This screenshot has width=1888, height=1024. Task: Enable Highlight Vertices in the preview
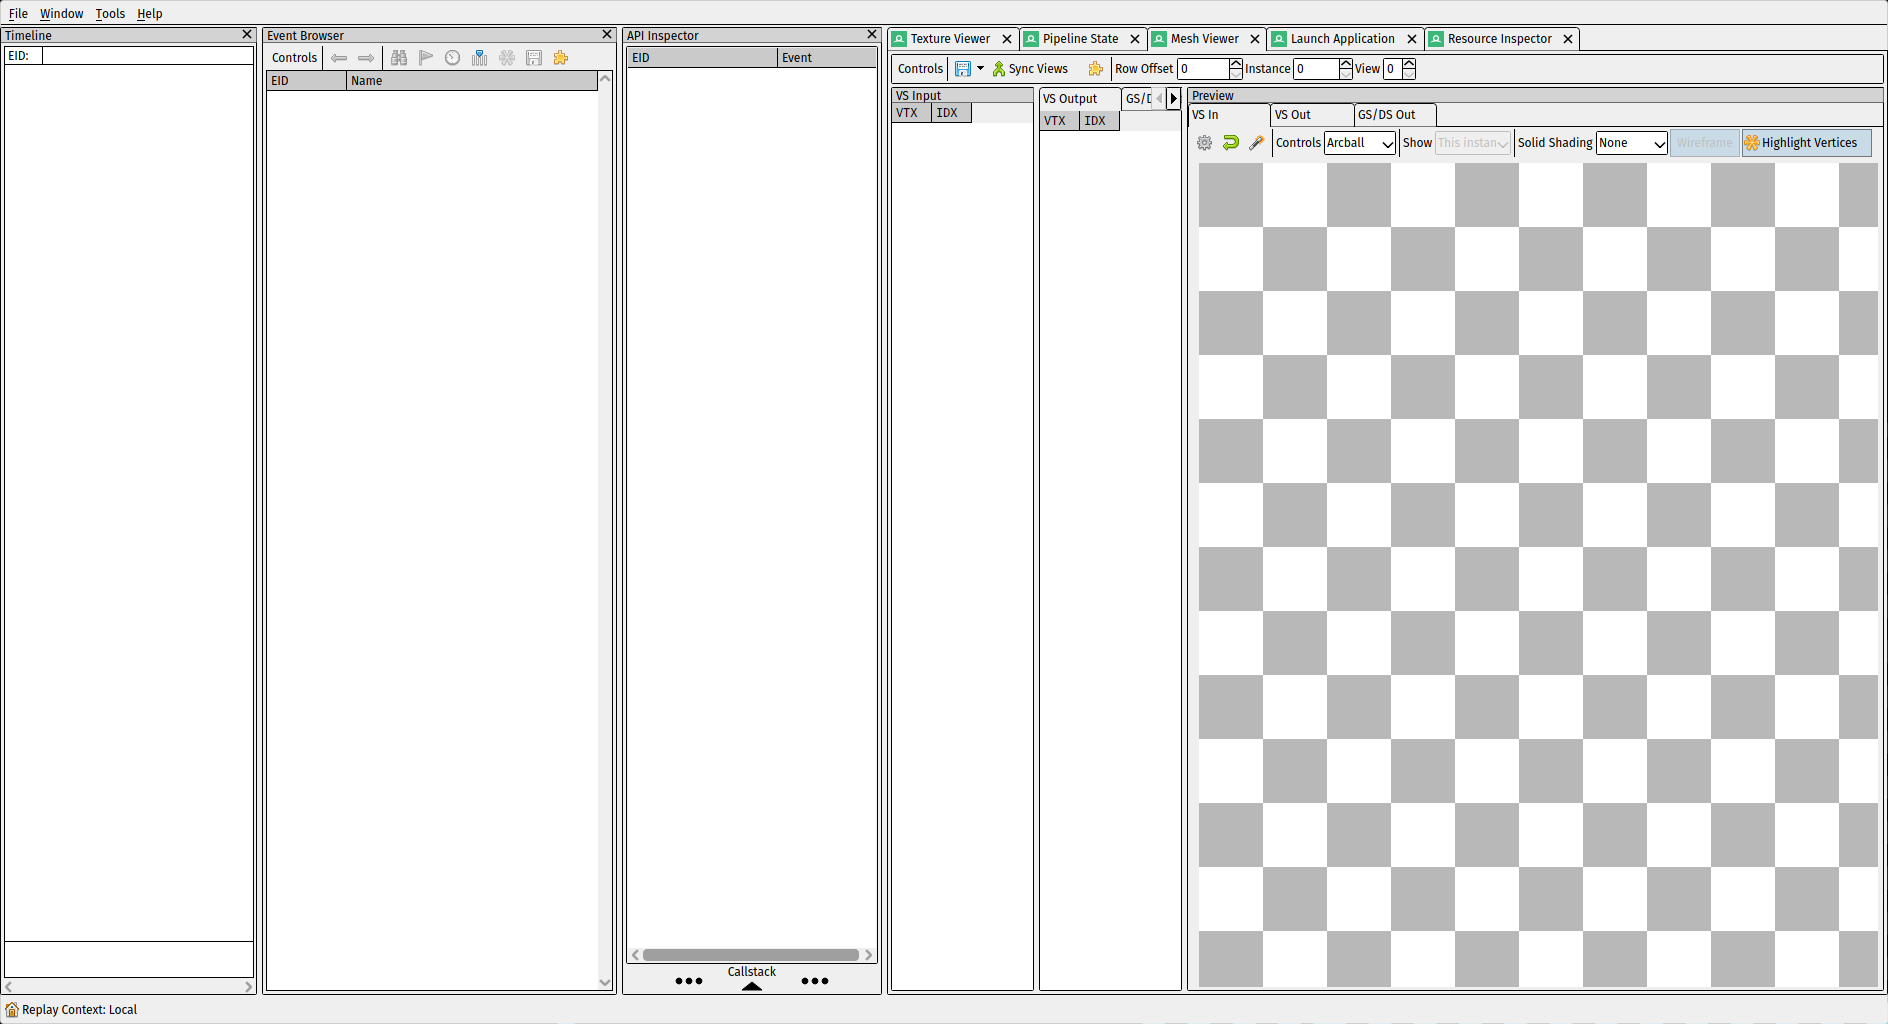(1806, 143)
